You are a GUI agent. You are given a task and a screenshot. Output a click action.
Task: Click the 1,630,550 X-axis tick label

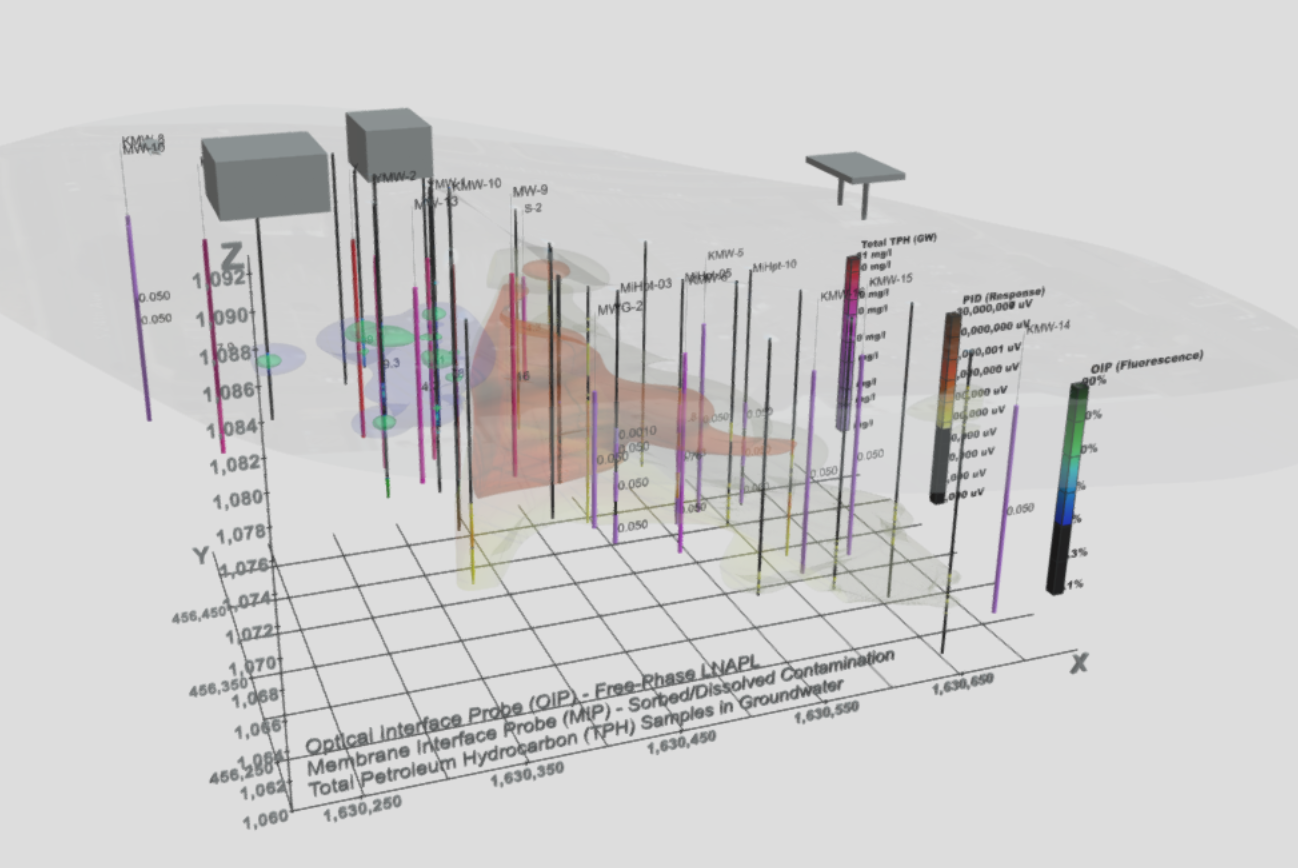827,713
